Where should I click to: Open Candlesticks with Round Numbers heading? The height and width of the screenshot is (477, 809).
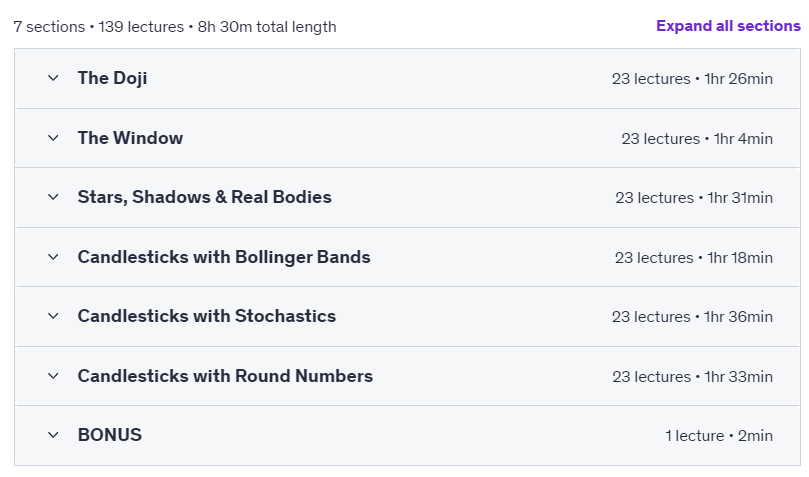[225, 376]
